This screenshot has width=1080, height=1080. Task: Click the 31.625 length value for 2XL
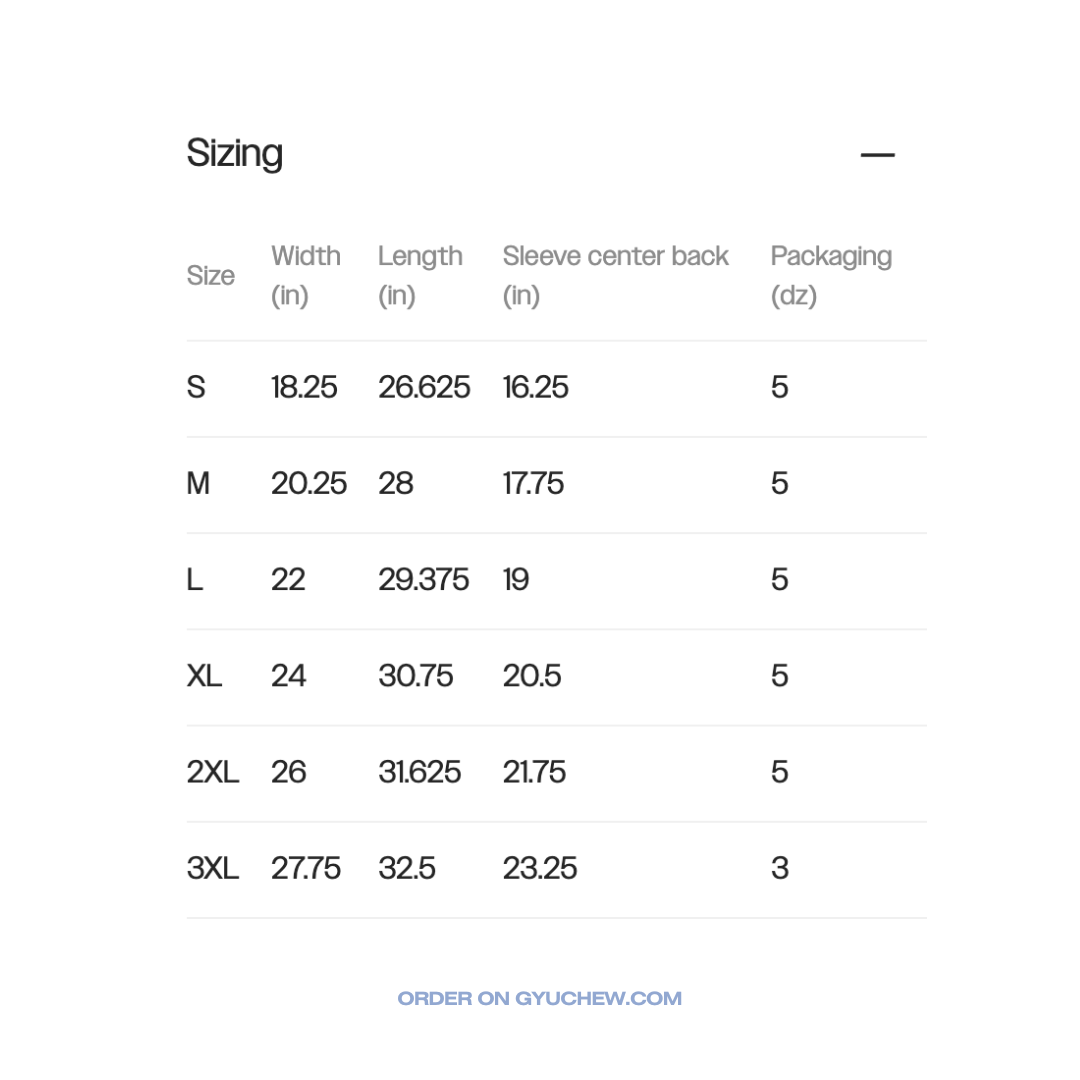tap(420, 772)
